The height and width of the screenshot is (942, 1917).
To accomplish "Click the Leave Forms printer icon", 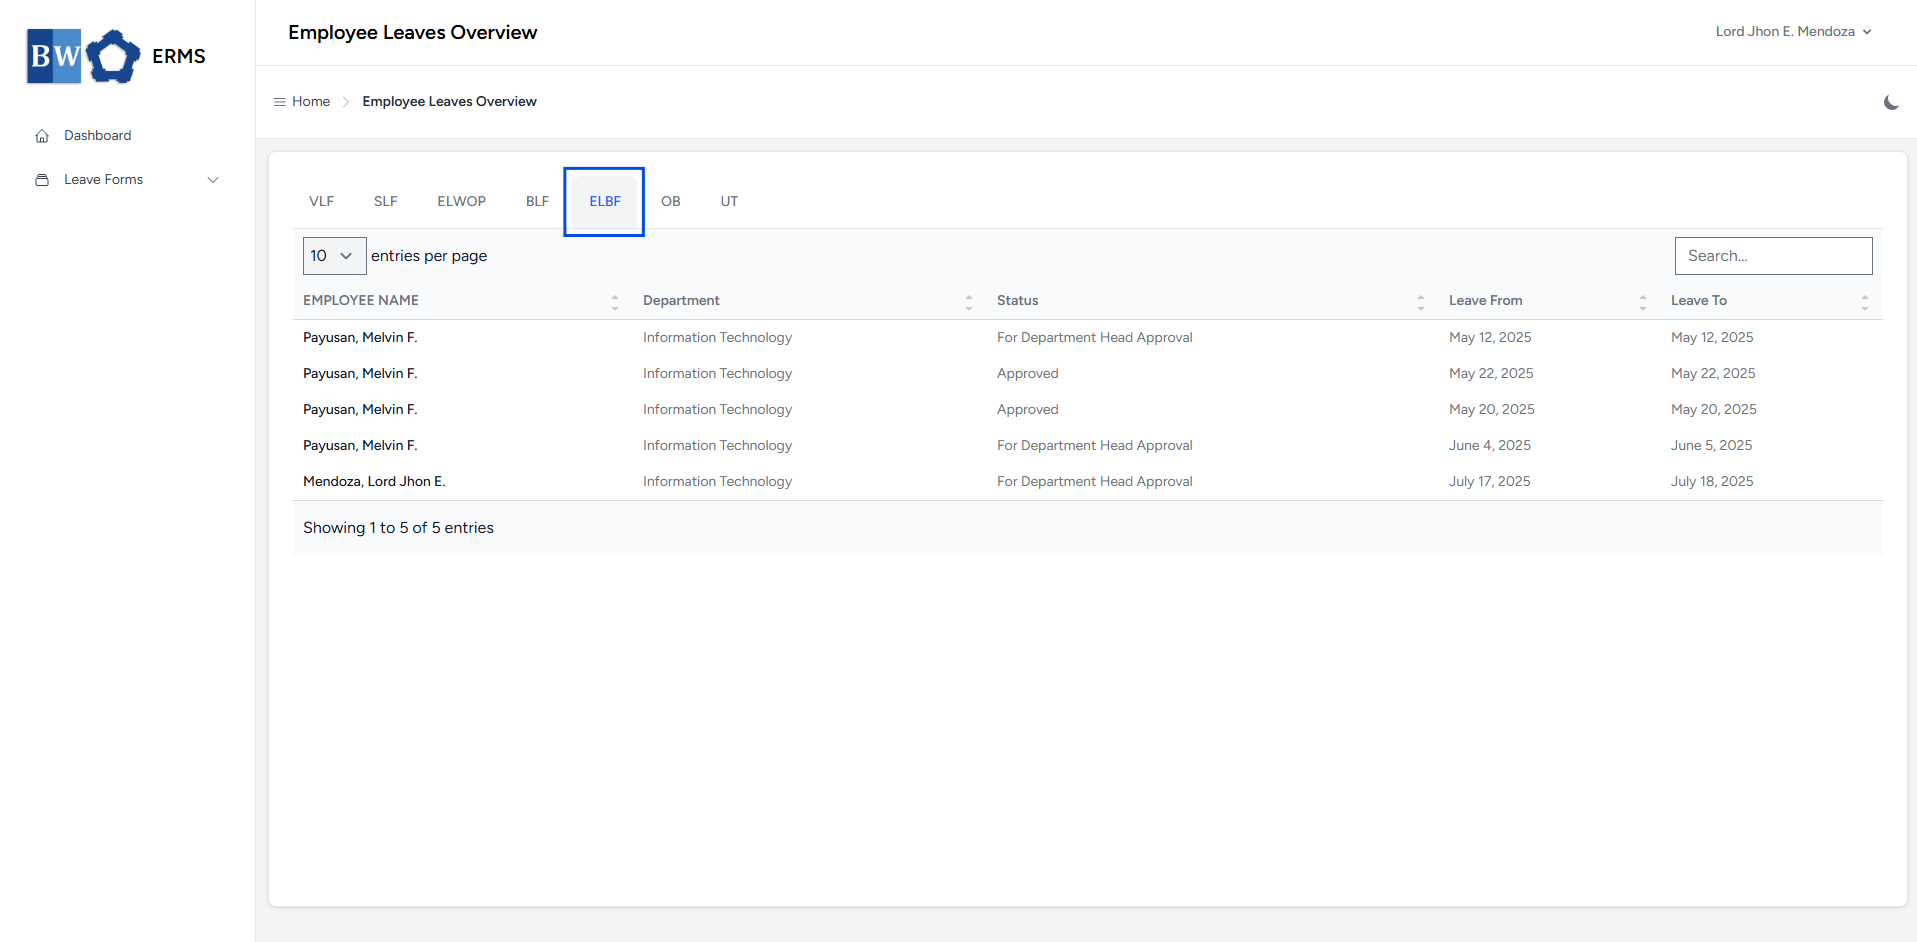I will pos(42,180).
